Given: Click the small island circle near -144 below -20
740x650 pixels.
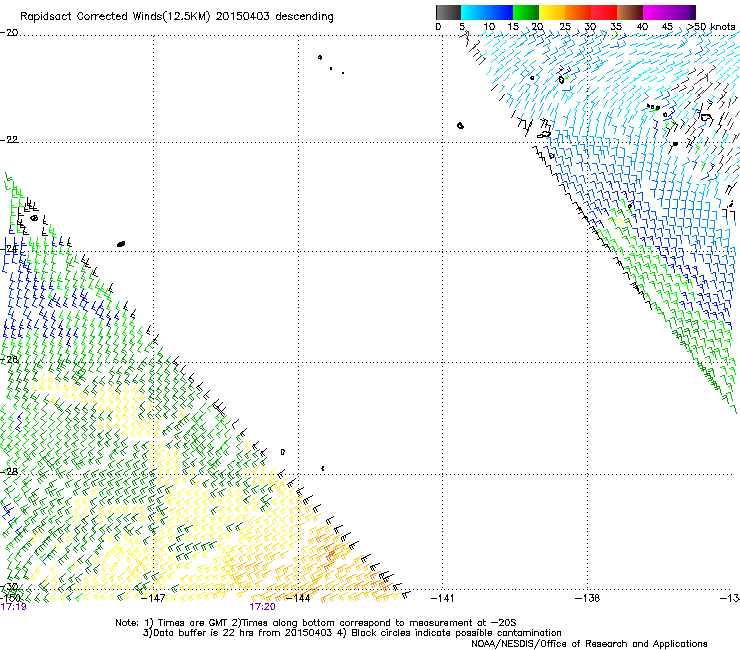Looking at the screenshot, I should coord(320,58).
